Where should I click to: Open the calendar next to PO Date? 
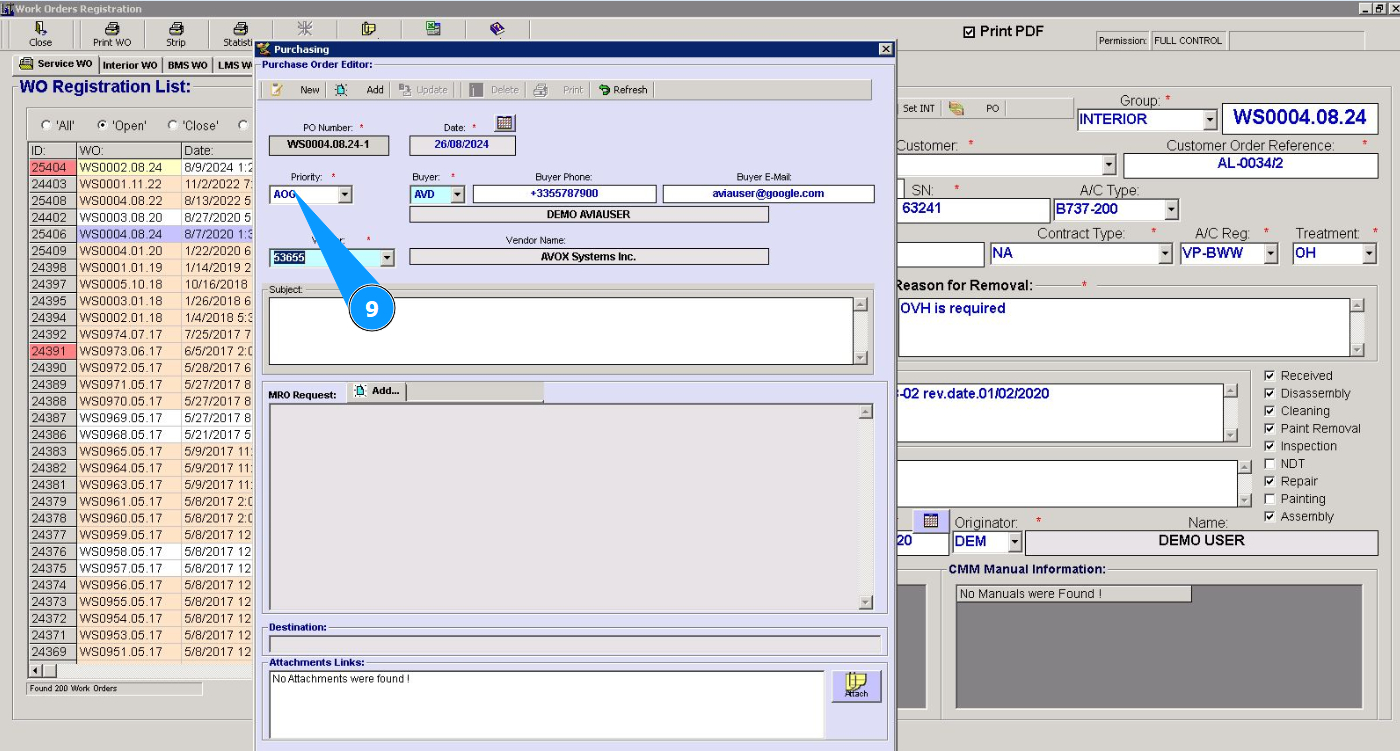point(505,123)
